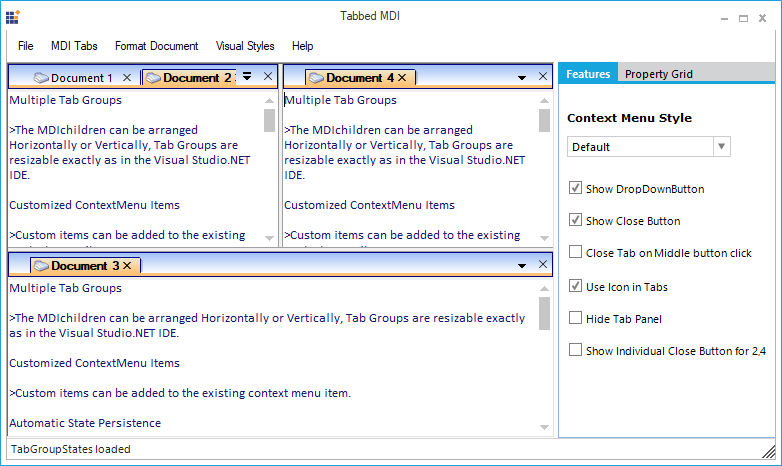Screen dimensions: 782x466
Task: Click the down arrow of Document 2 scrollbar
Action: tap(269, 238)
